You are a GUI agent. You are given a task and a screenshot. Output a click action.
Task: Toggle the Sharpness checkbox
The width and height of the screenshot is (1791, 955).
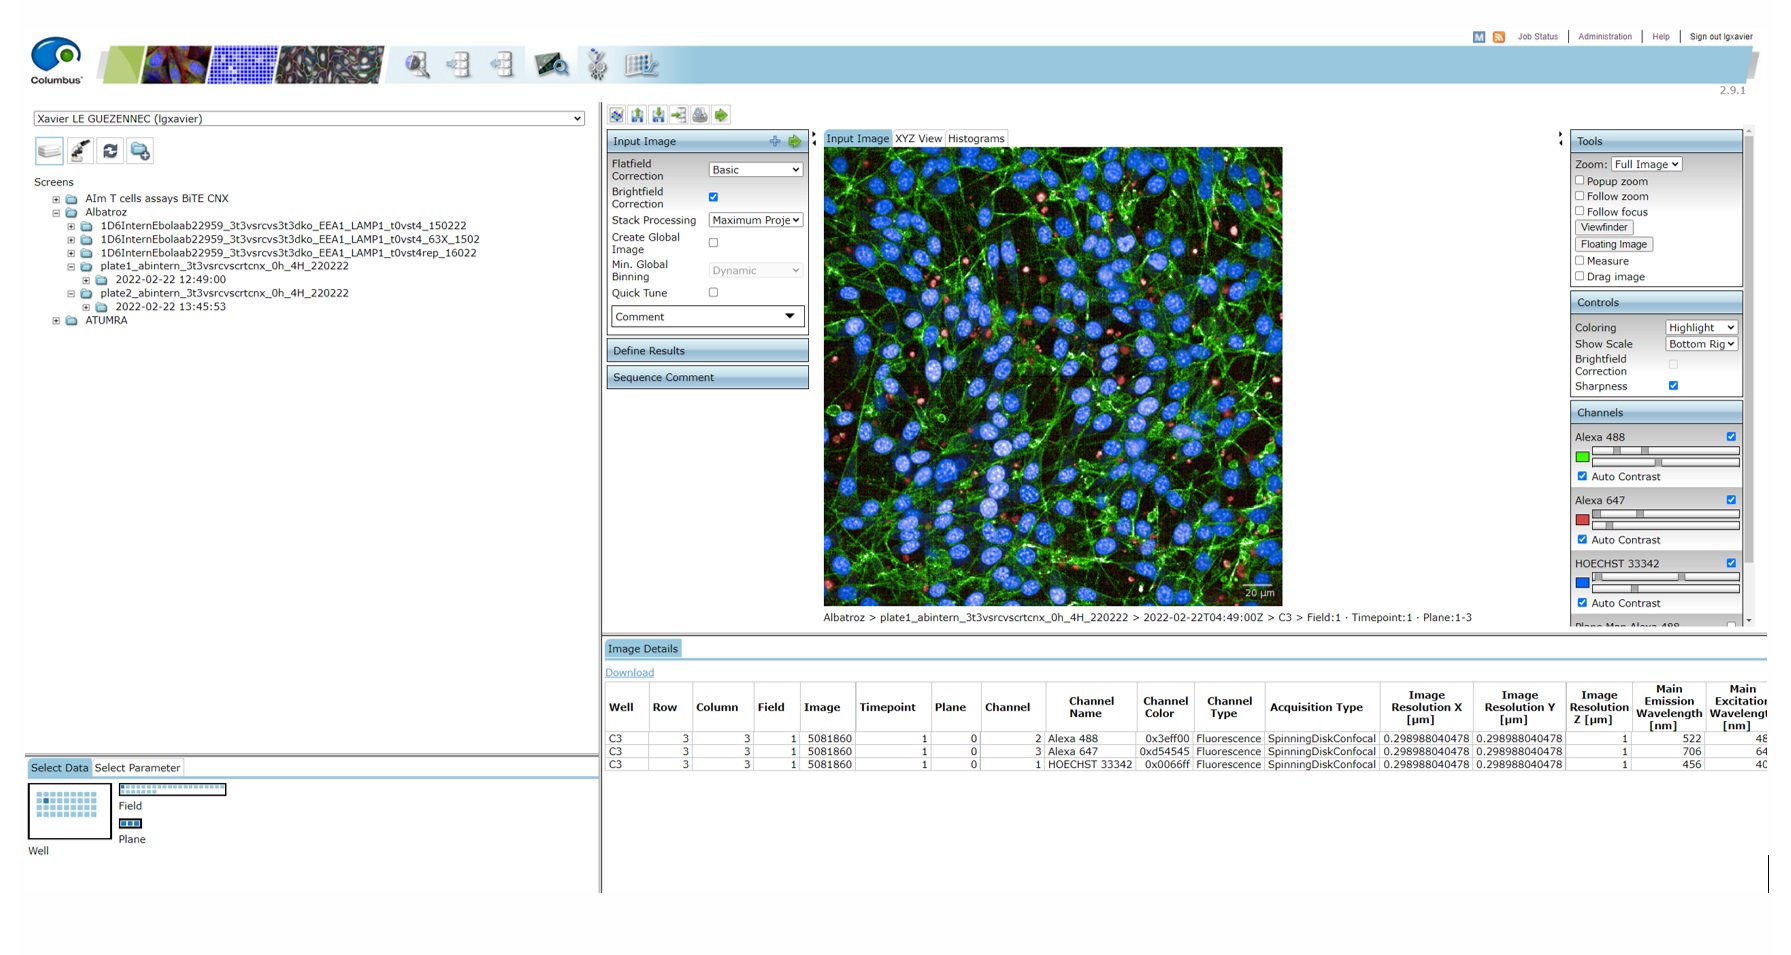[x=1673, y=386]
